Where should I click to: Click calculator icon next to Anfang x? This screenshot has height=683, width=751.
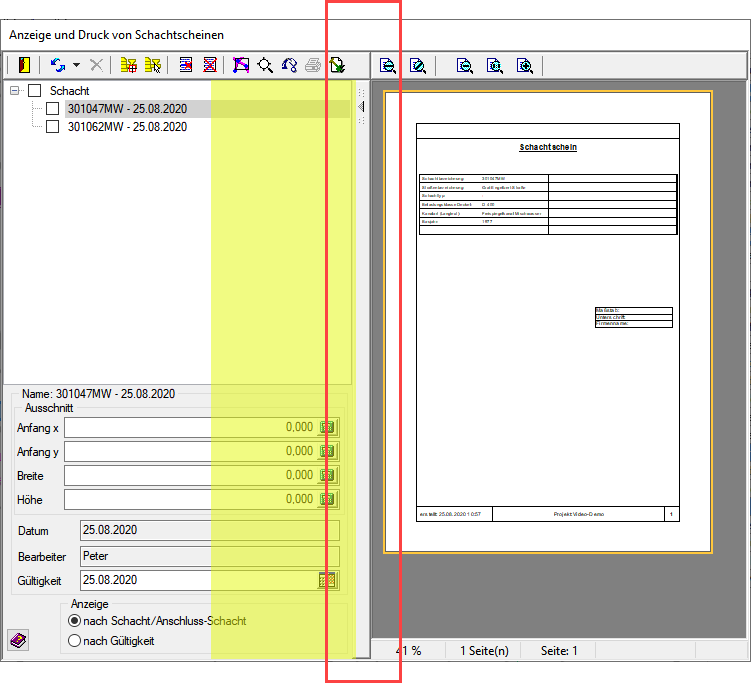click(327, 427)
